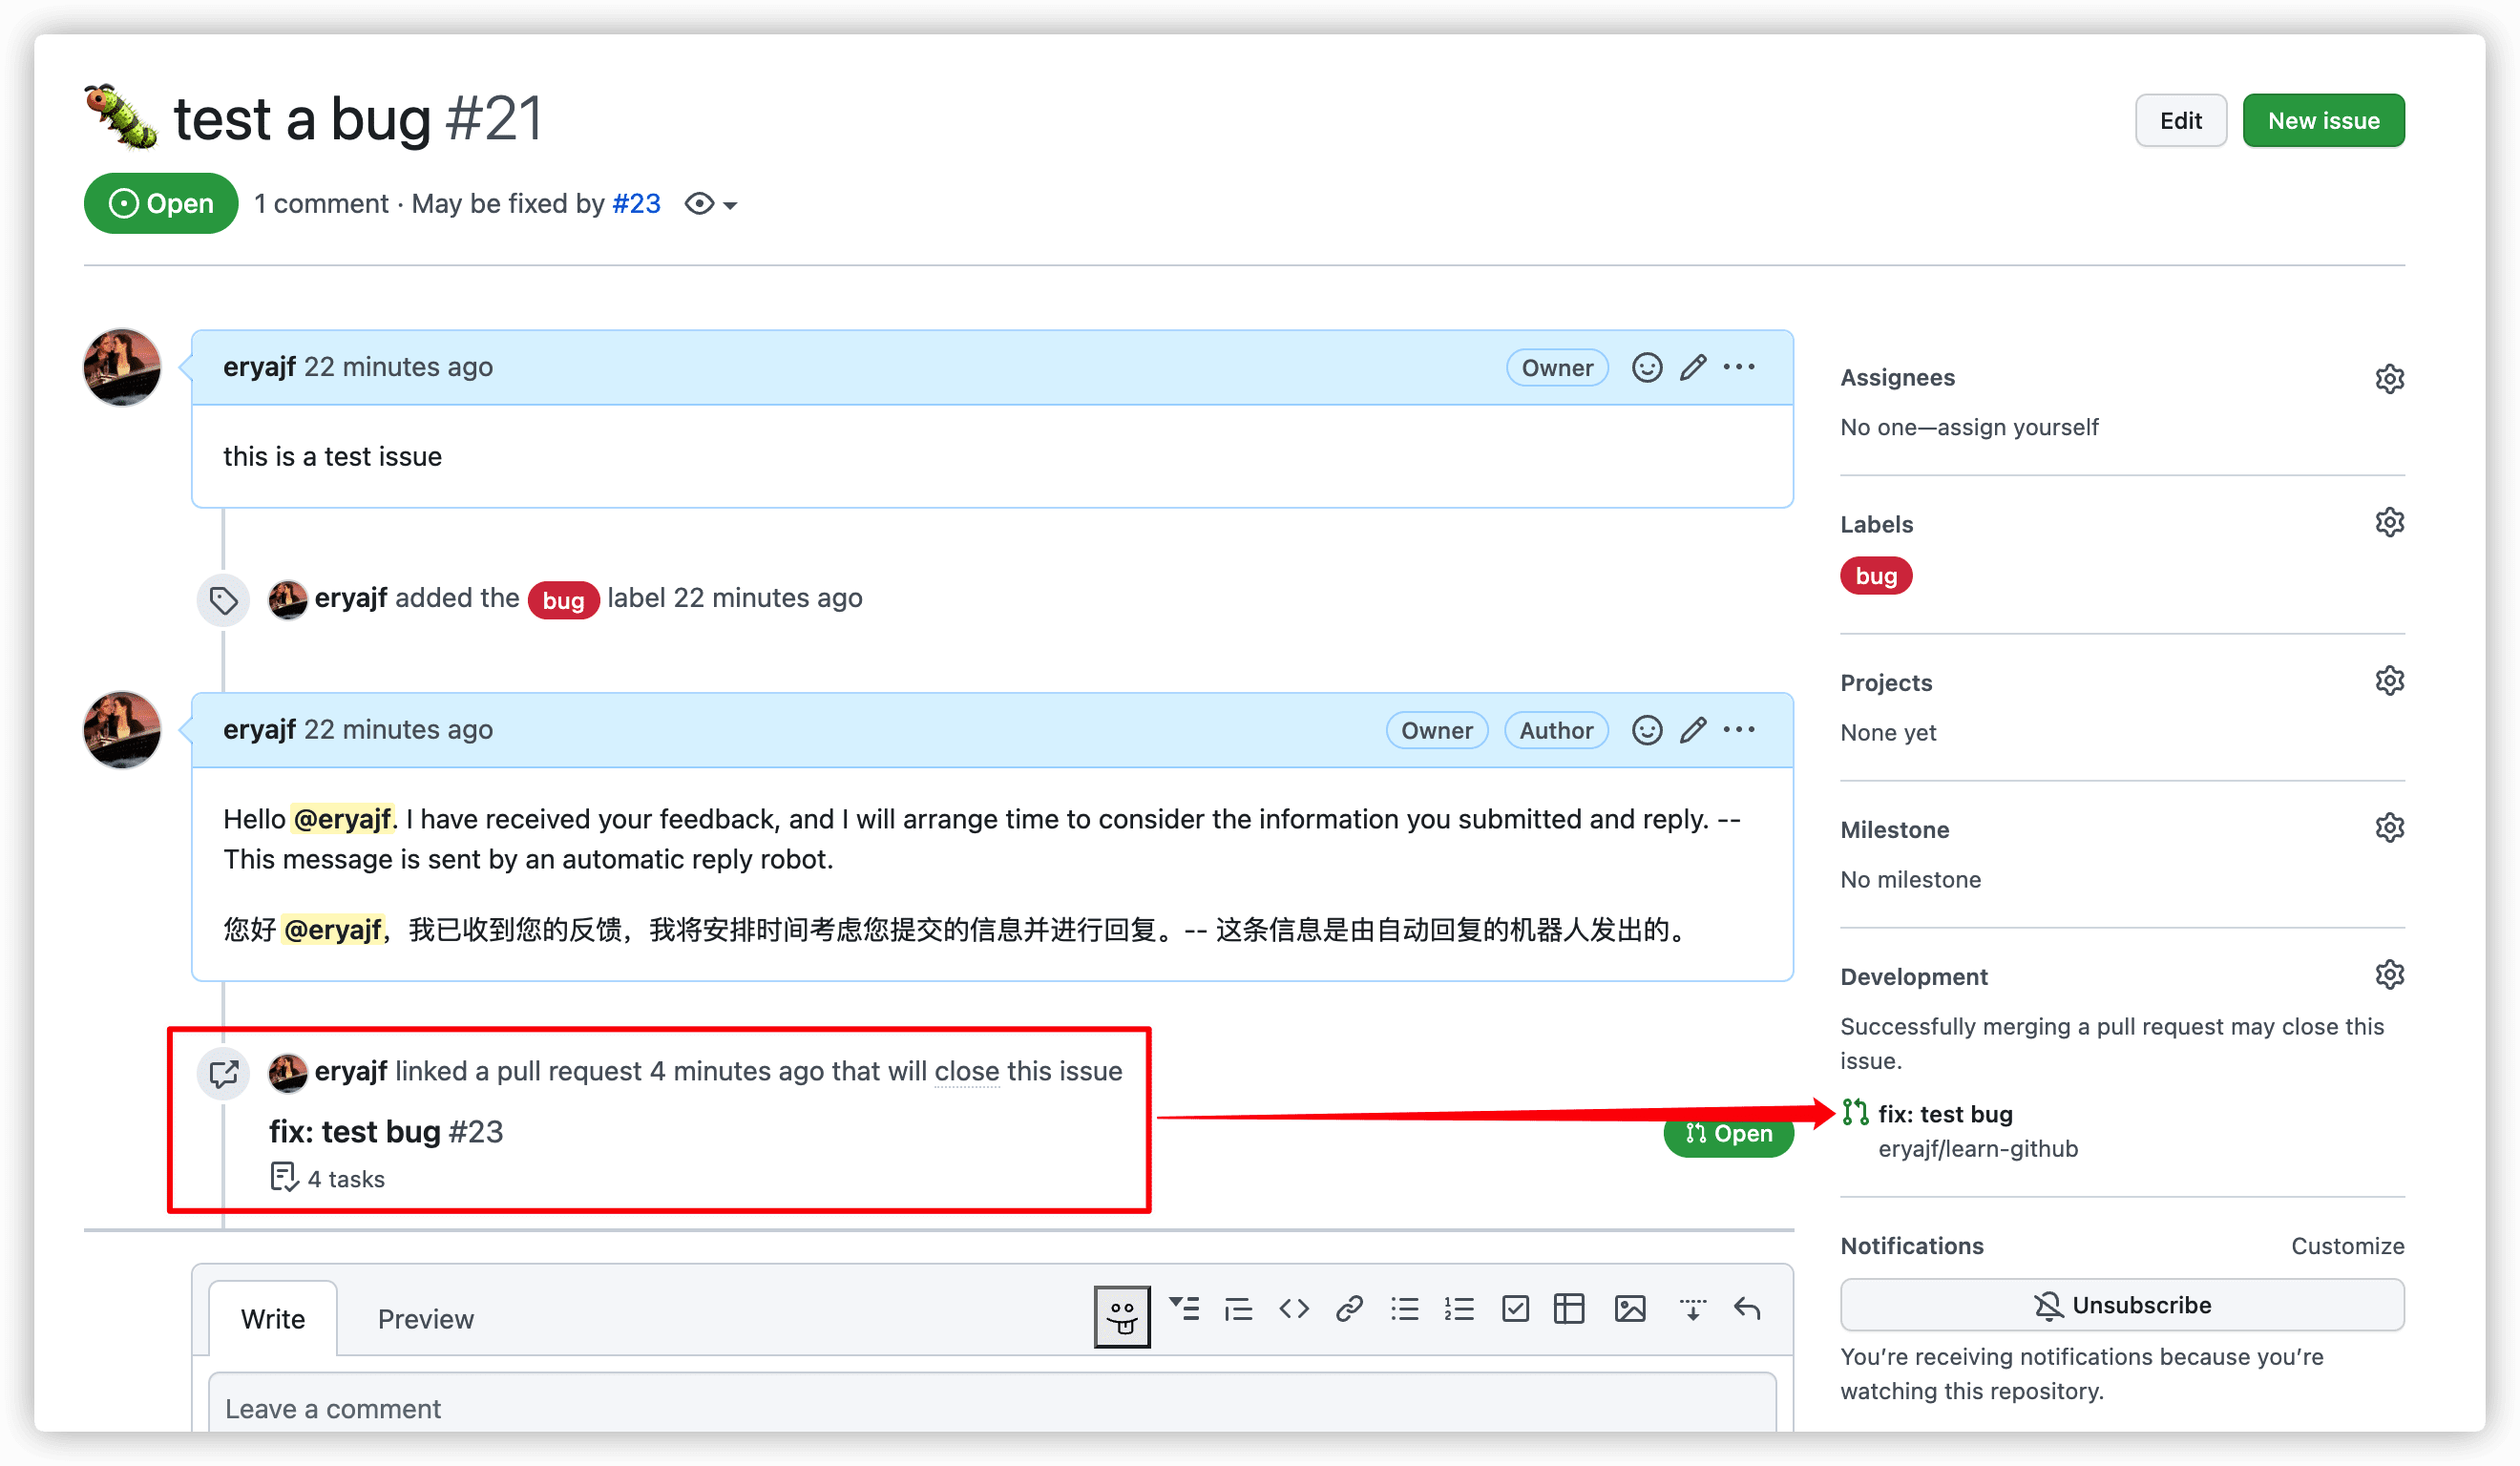Open Assignees settings gear
The image size is (2520, 1466).
click(x=2389, y=379)
